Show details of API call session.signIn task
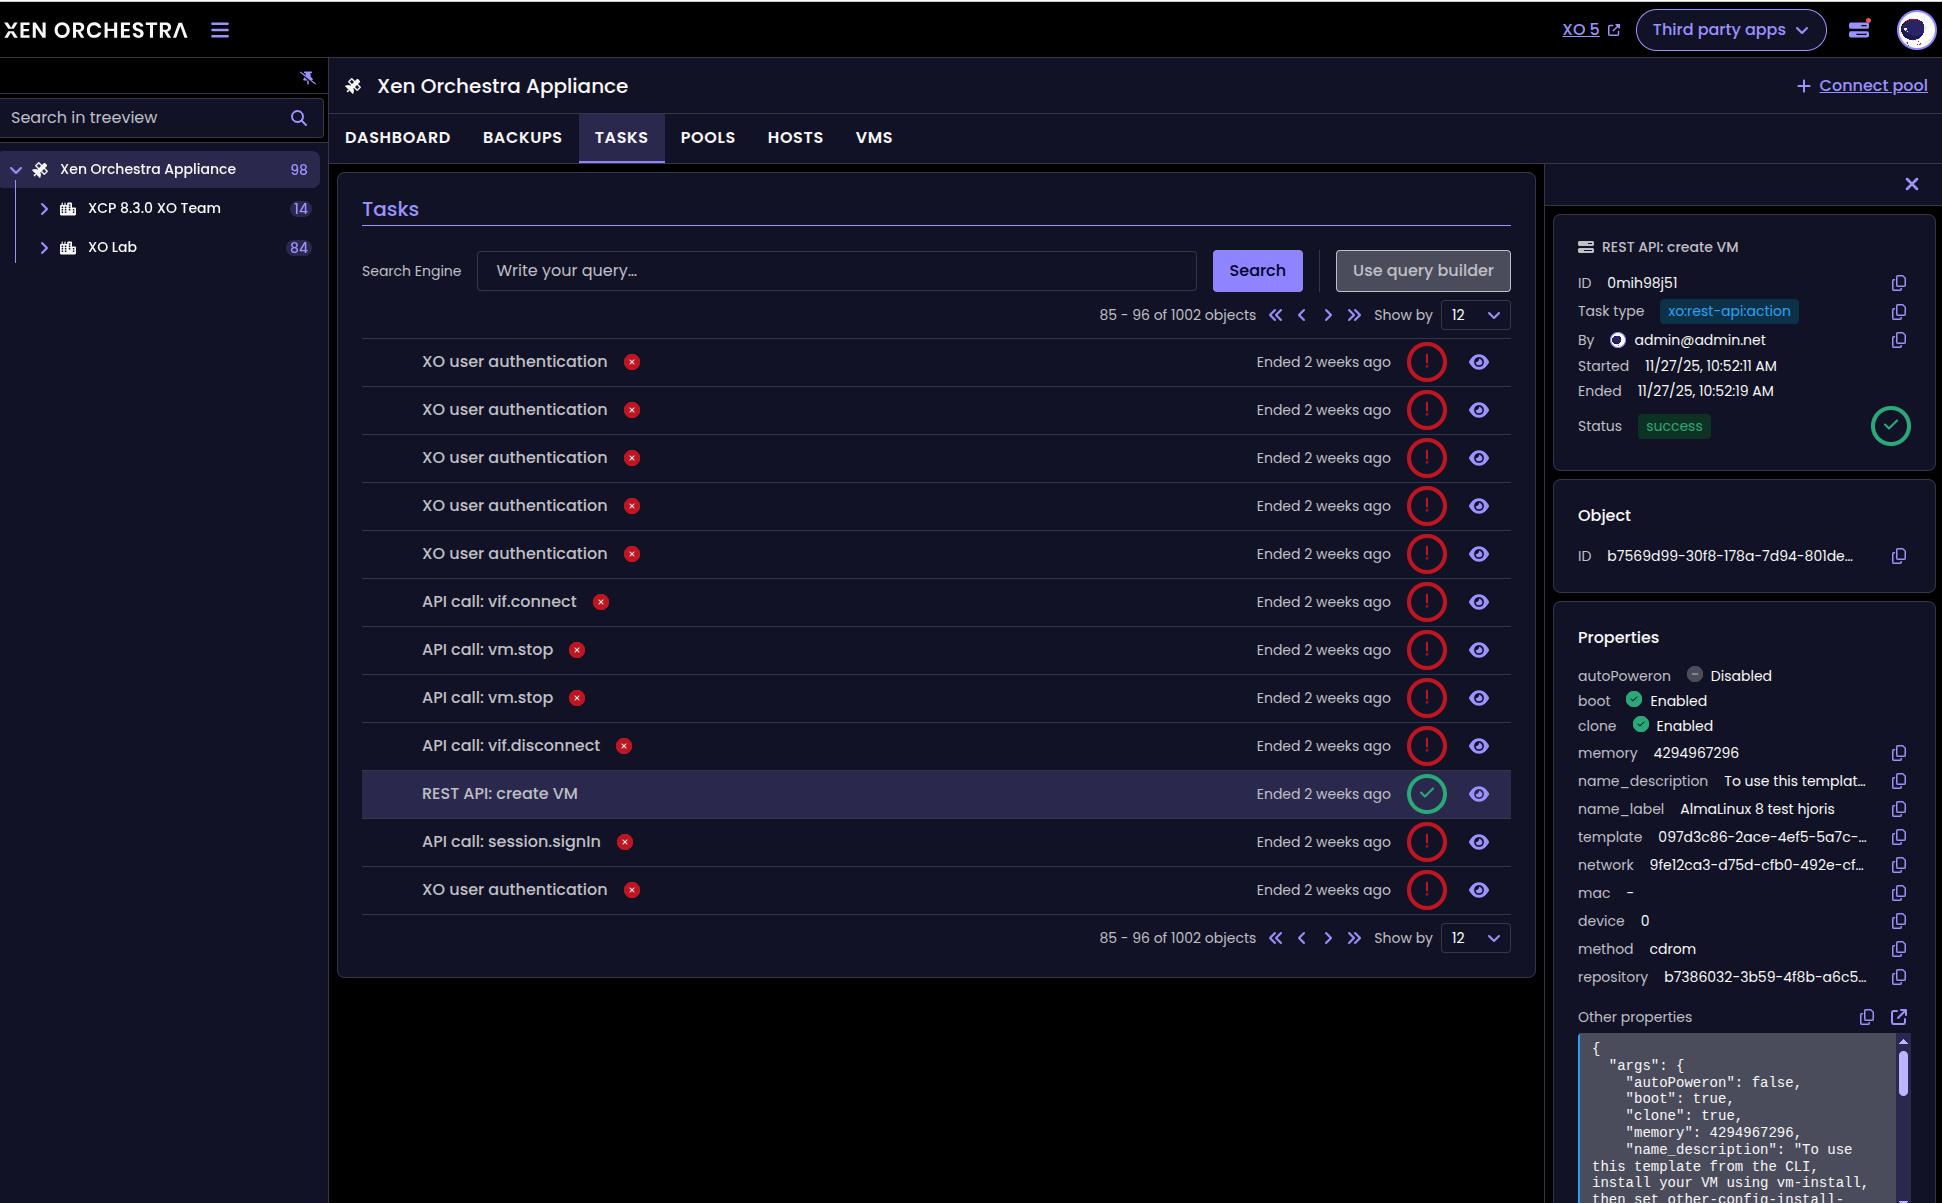The image size is (1942, 1203). pyautogui.click(x=1479, y=842)
